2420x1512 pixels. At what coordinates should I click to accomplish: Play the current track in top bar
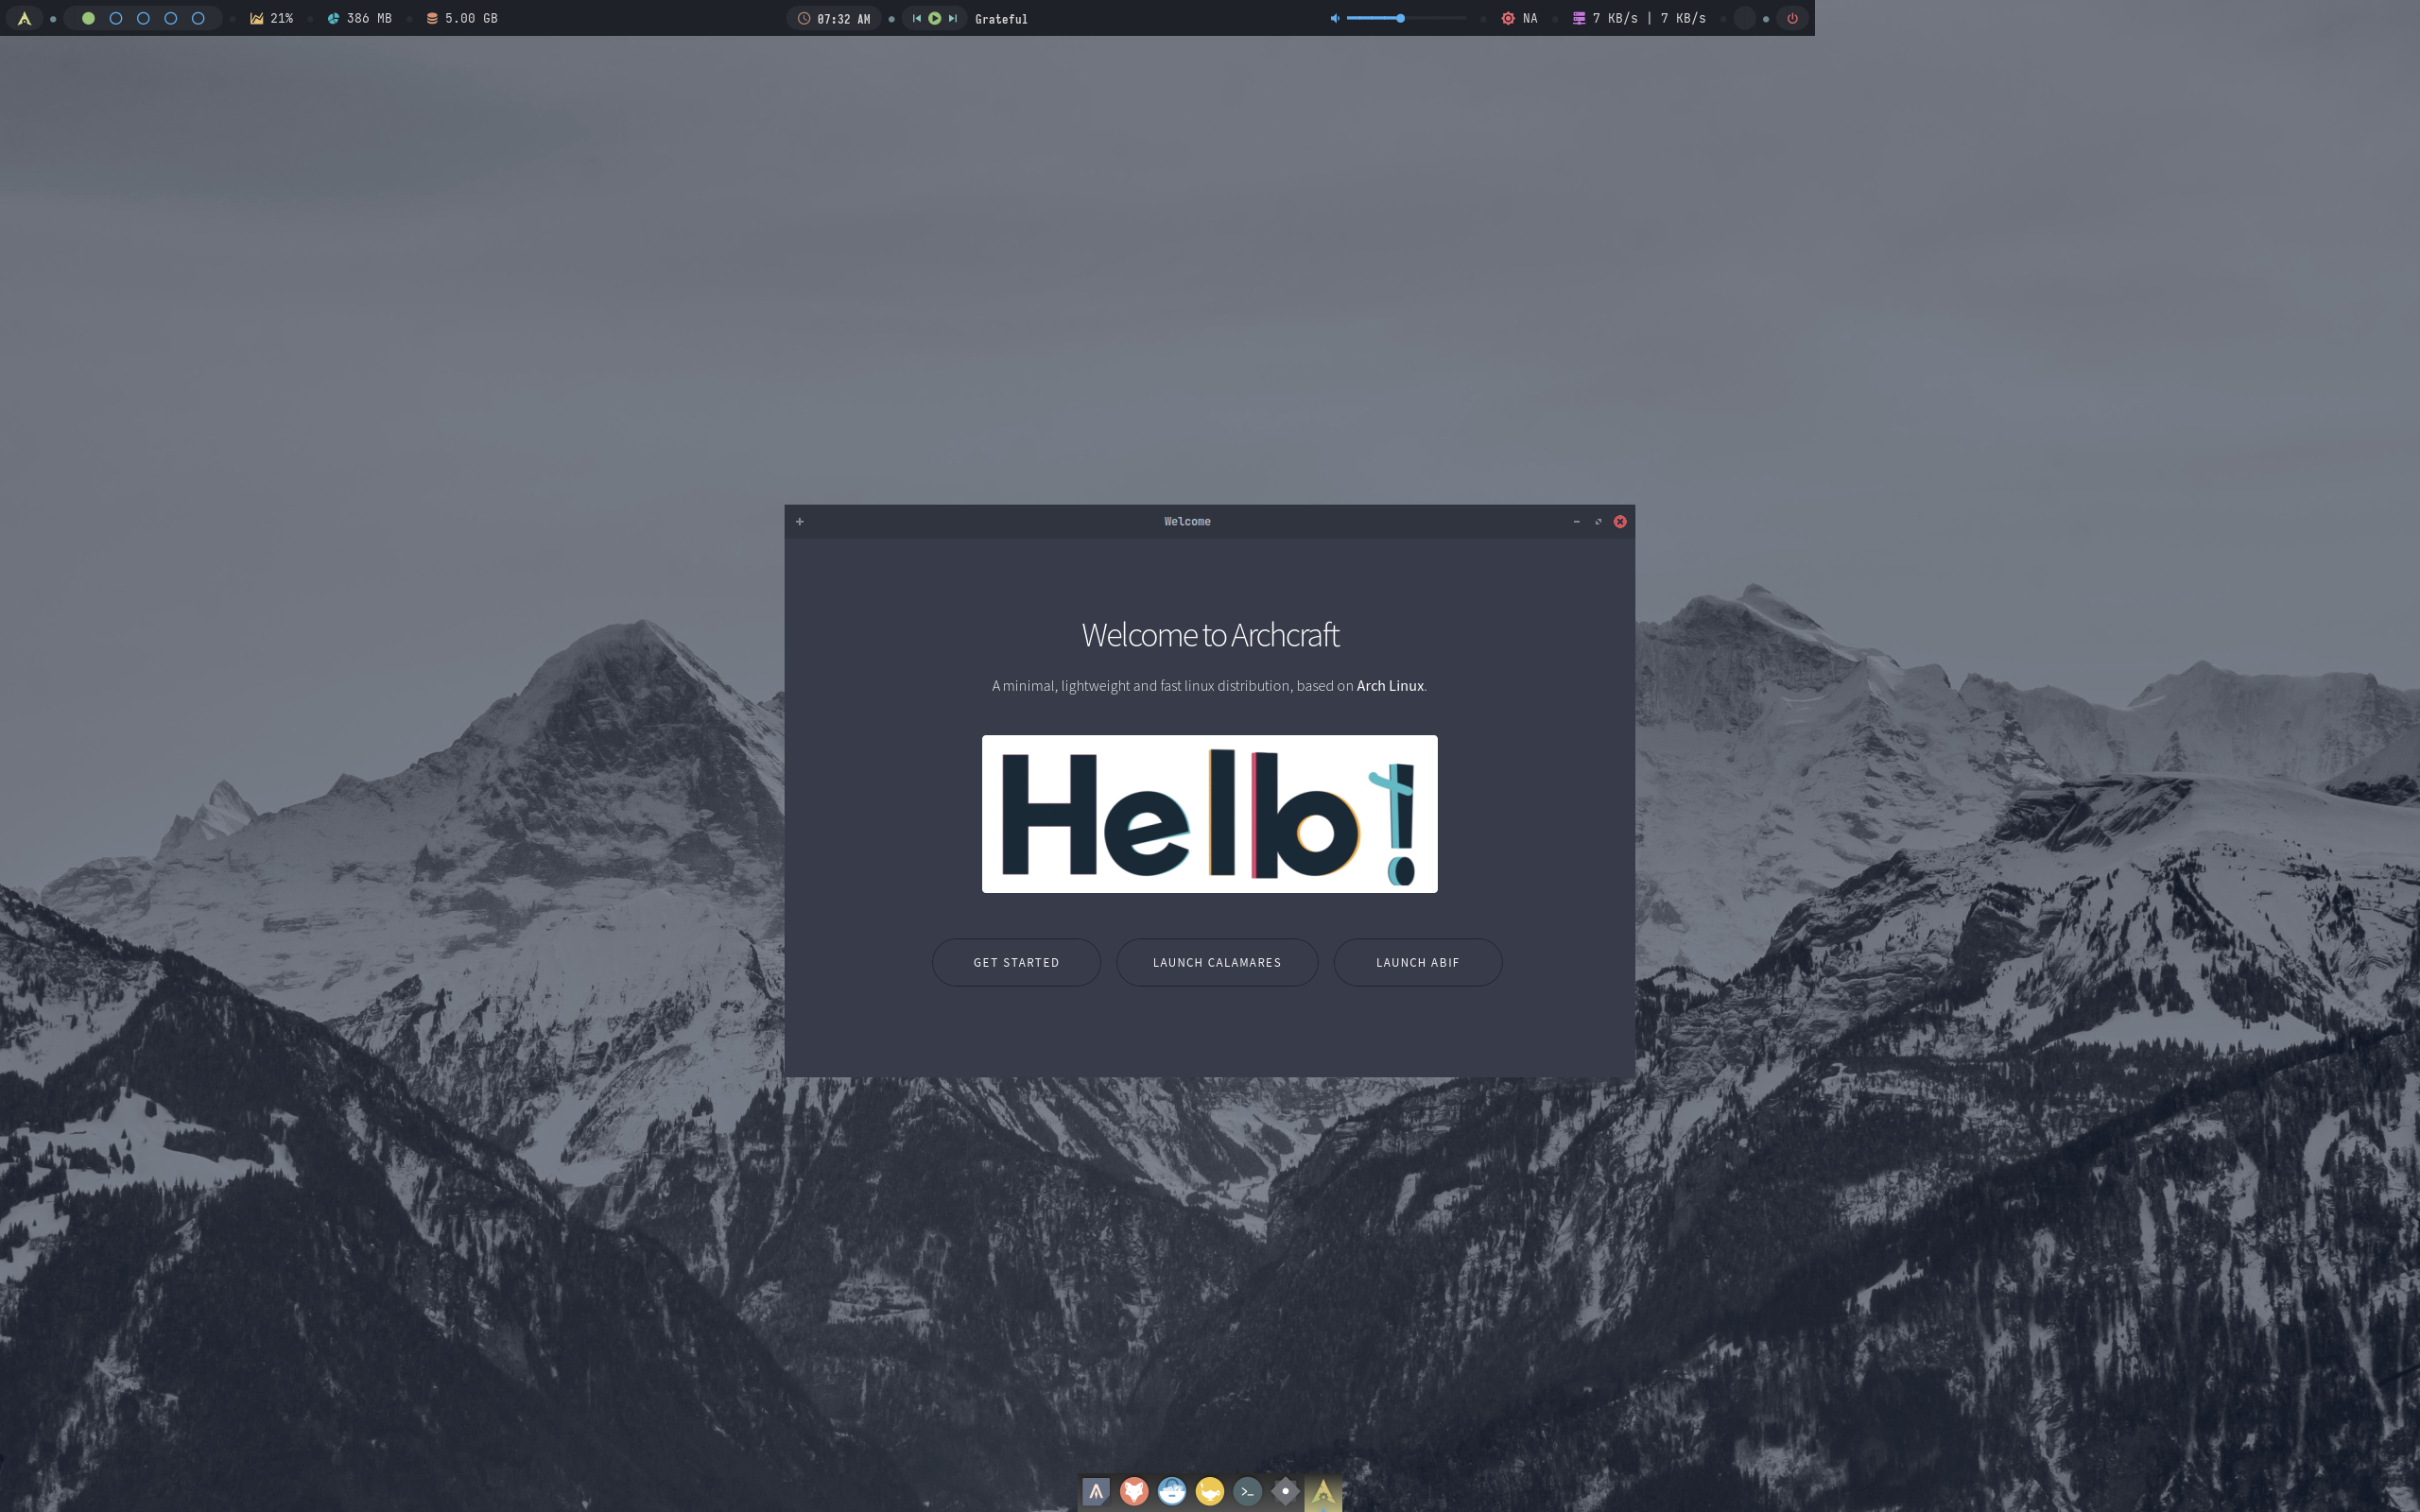click(934, 18)
